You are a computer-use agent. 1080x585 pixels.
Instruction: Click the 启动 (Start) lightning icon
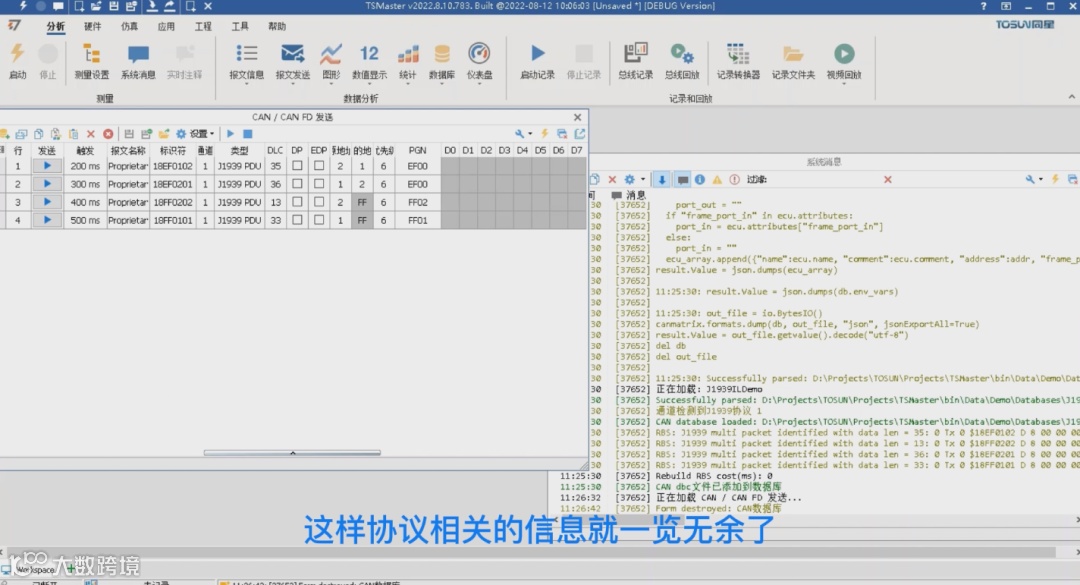click(17, 61)
